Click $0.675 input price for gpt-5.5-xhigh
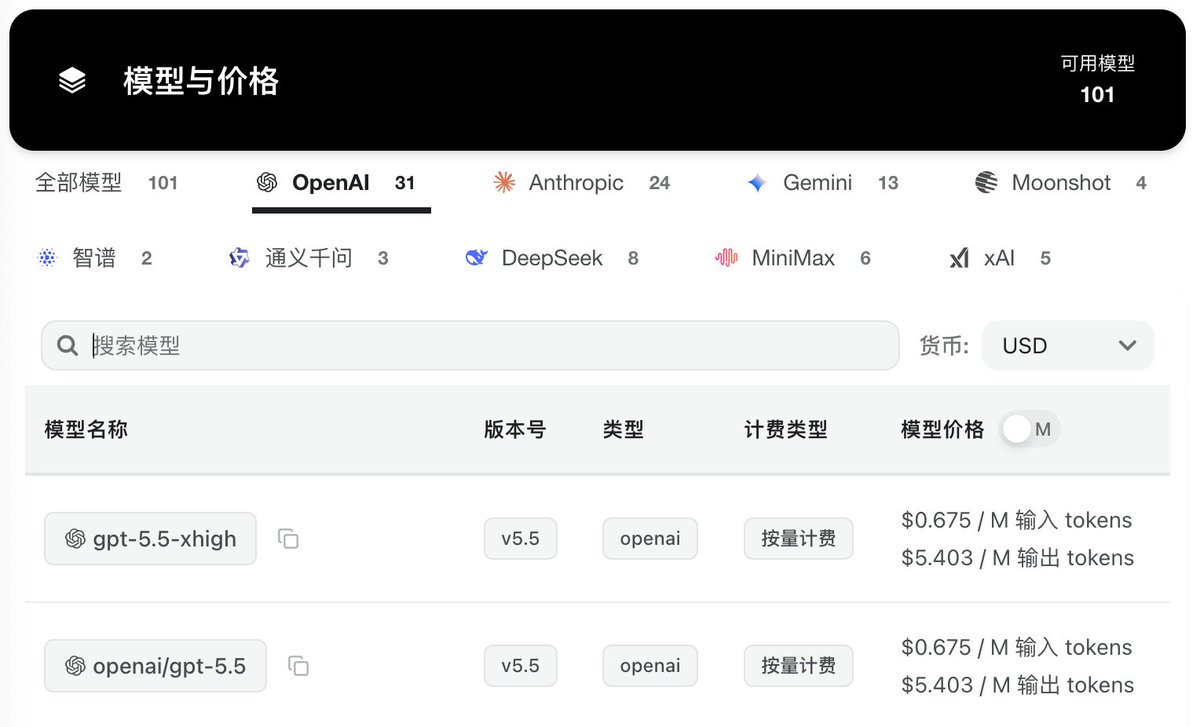The height and width of the screenshot is (727, 1200). pyautogui.click(x=1017, y=520)
